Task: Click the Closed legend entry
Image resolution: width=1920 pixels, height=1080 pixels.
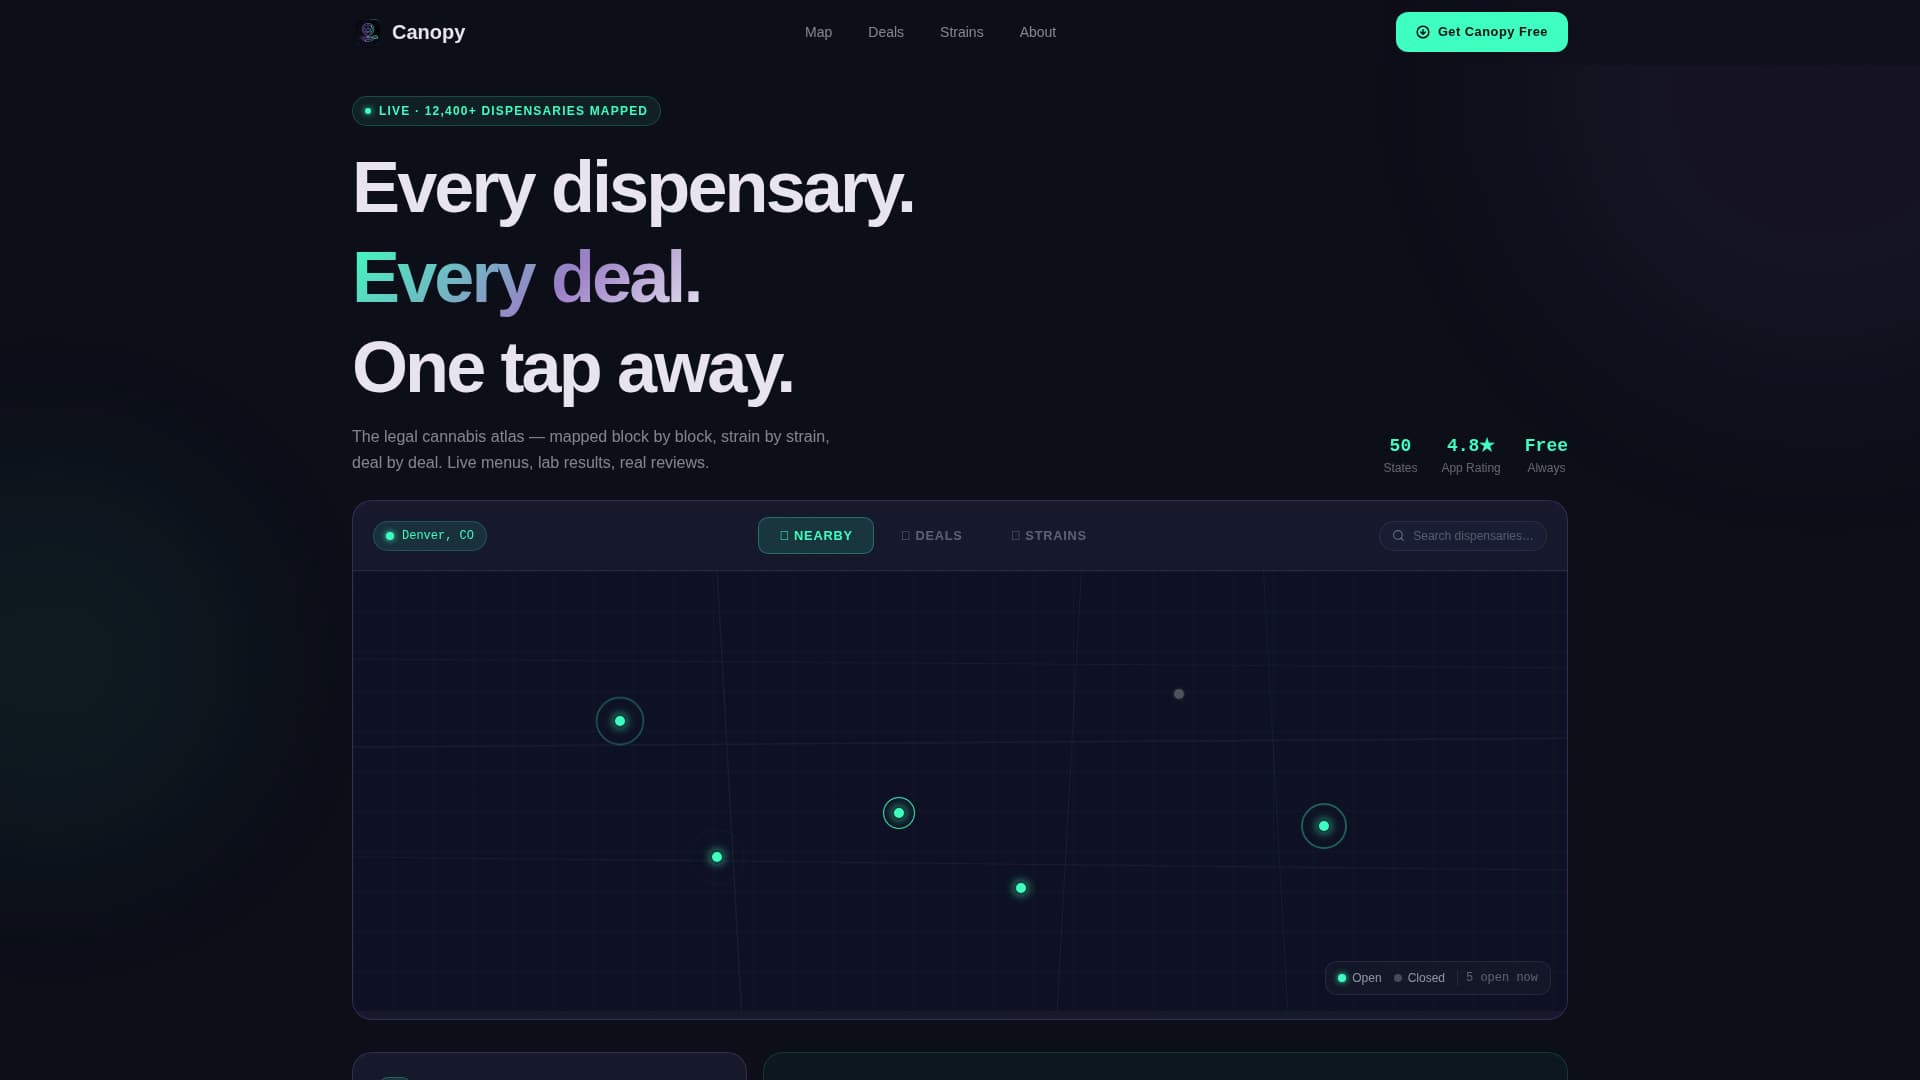Action: (1419, 978)
